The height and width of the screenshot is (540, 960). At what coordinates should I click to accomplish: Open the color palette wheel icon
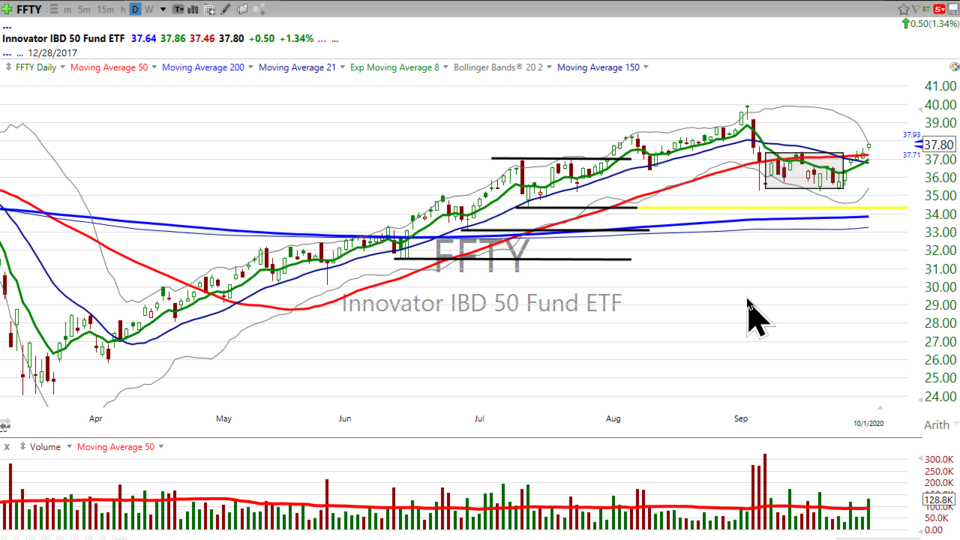(x=954, y=67)
